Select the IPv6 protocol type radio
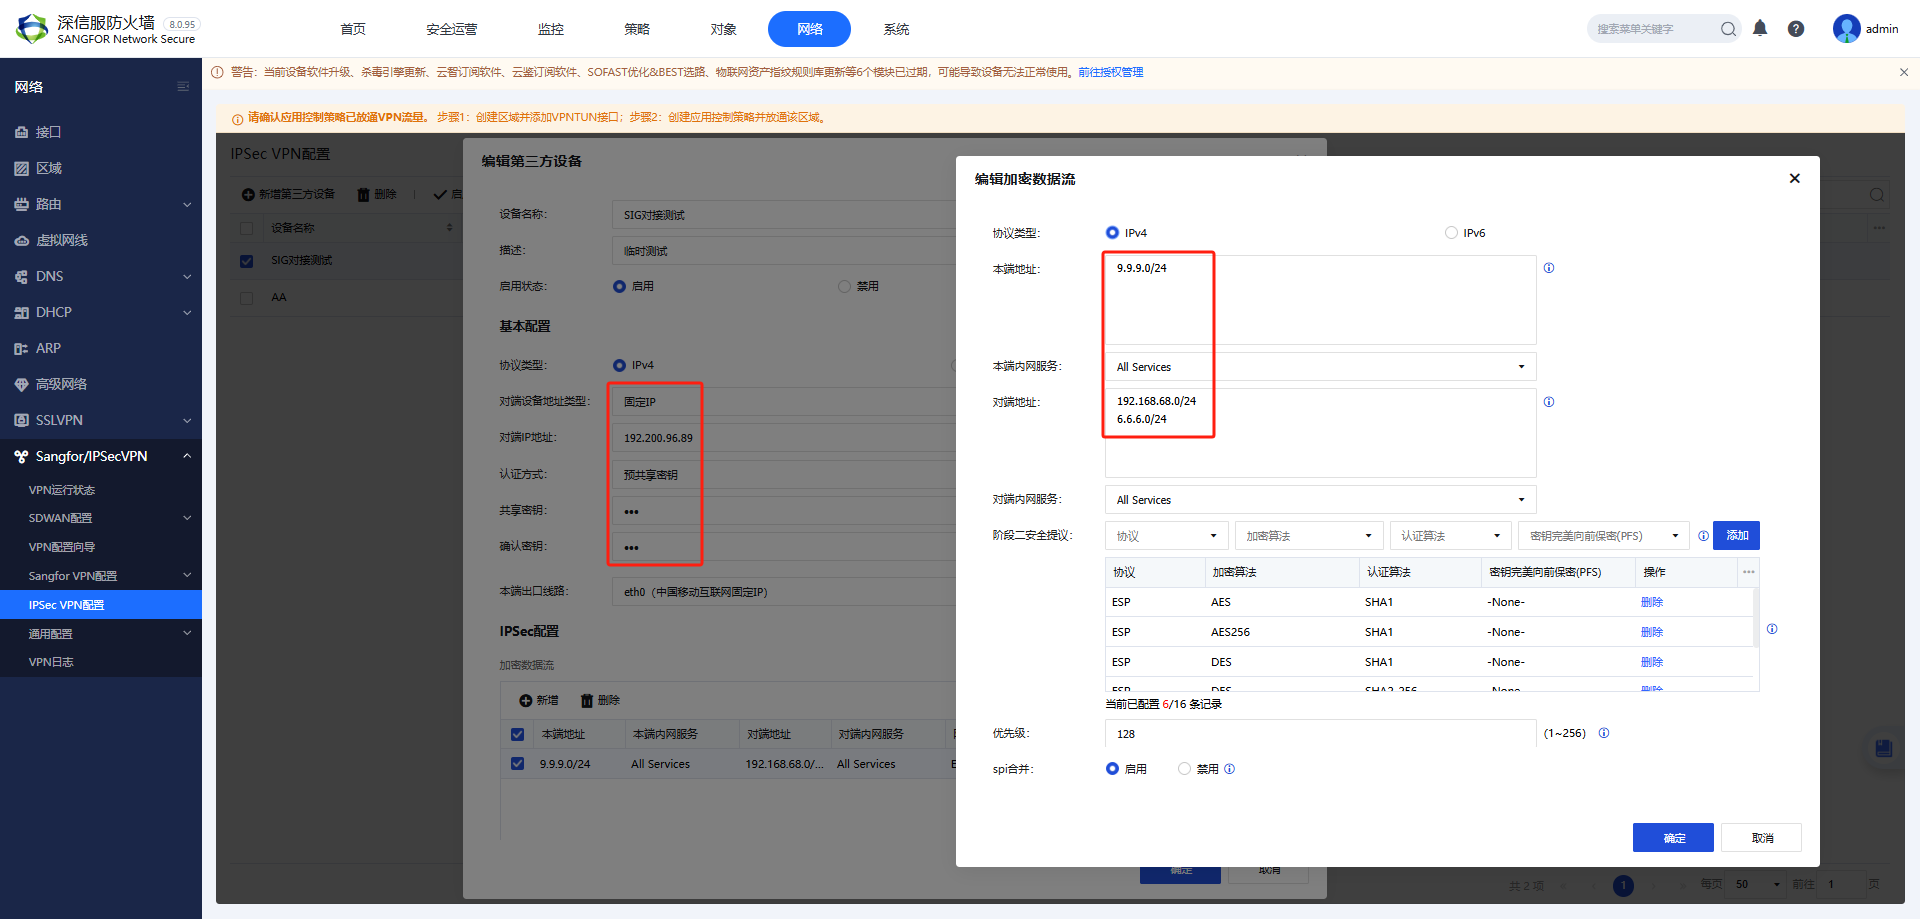 1451,233
